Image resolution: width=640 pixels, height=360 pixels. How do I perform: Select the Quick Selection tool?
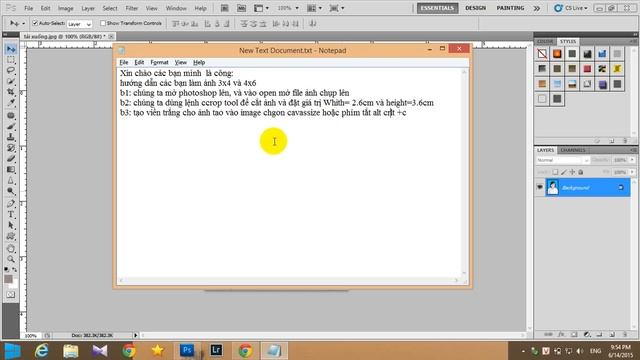(11, 81)
